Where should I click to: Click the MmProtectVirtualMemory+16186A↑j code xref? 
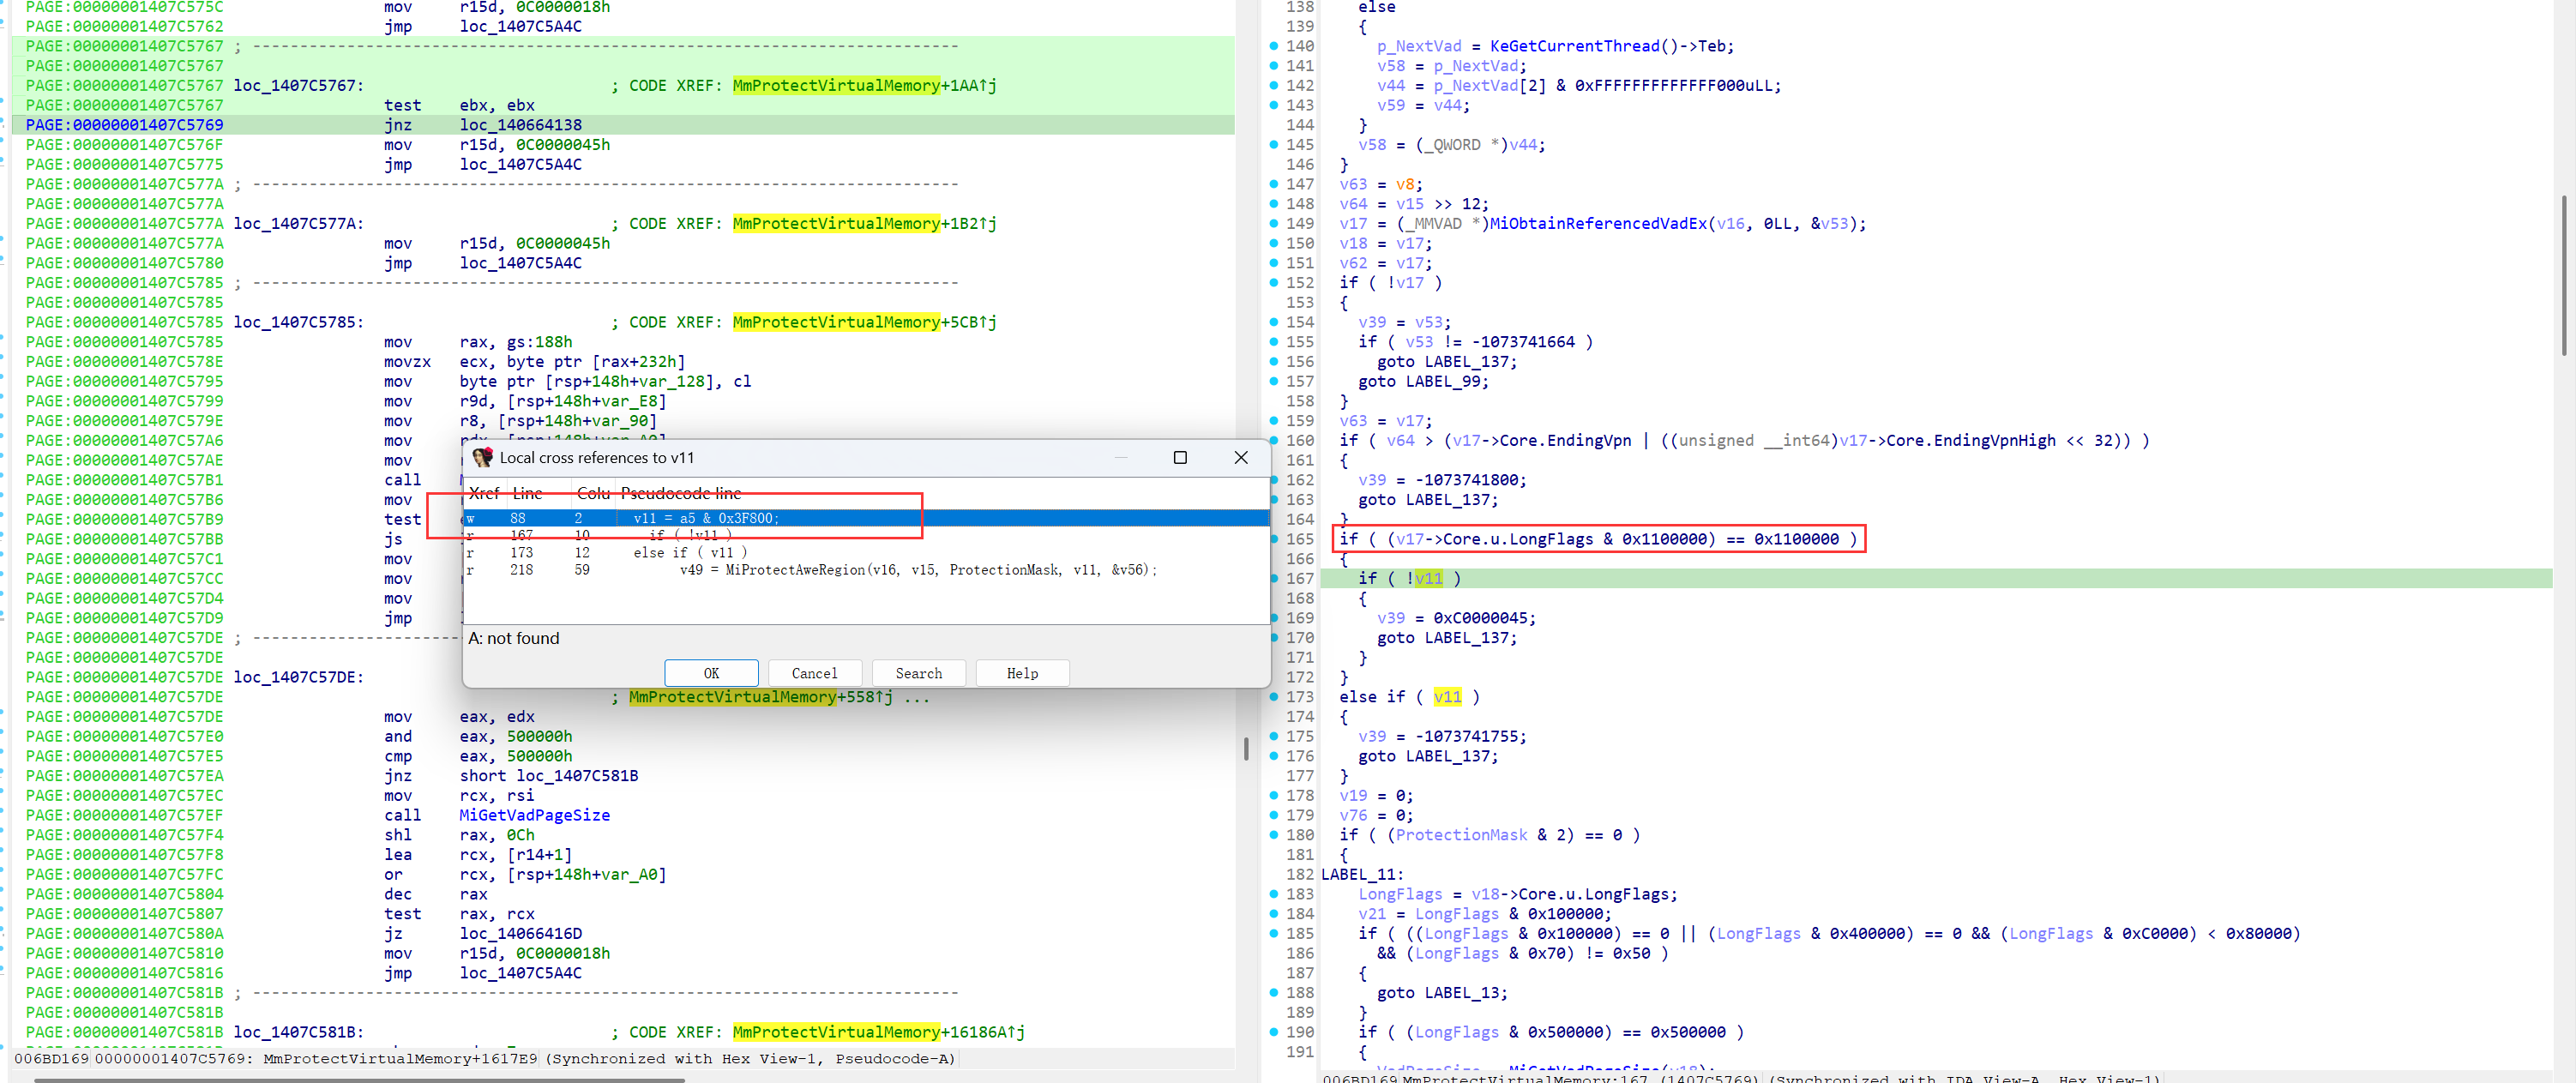[x=878, y=1032]
